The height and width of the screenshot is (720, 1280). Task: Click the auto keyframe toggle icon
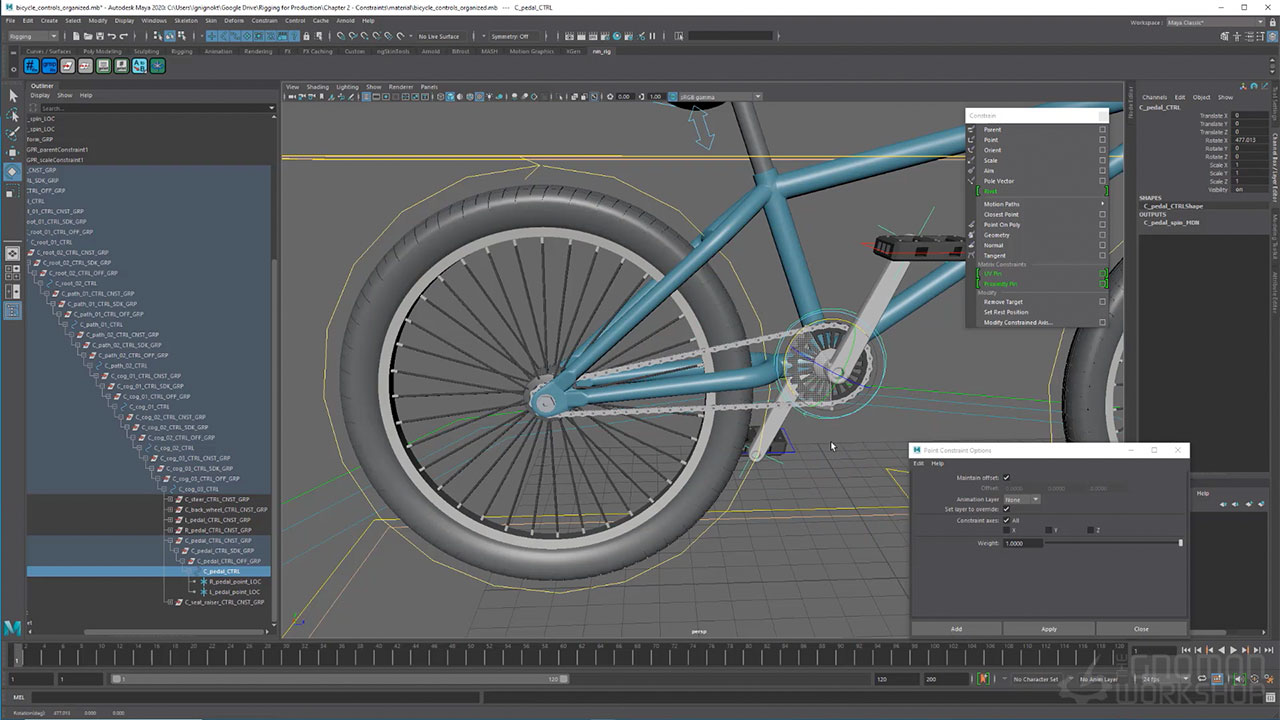tap(983, 679)
